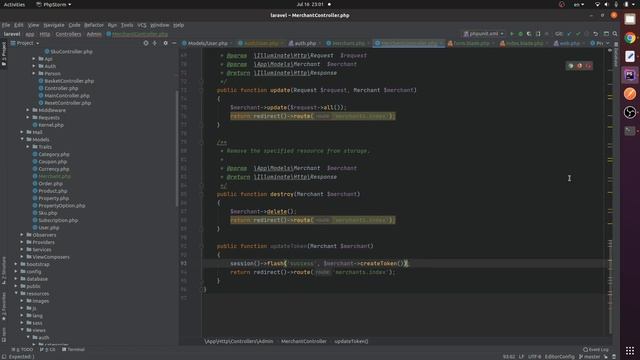
Task: Open the phpunit.xml run configuration dropdown
Action: (x=484, y=34)
